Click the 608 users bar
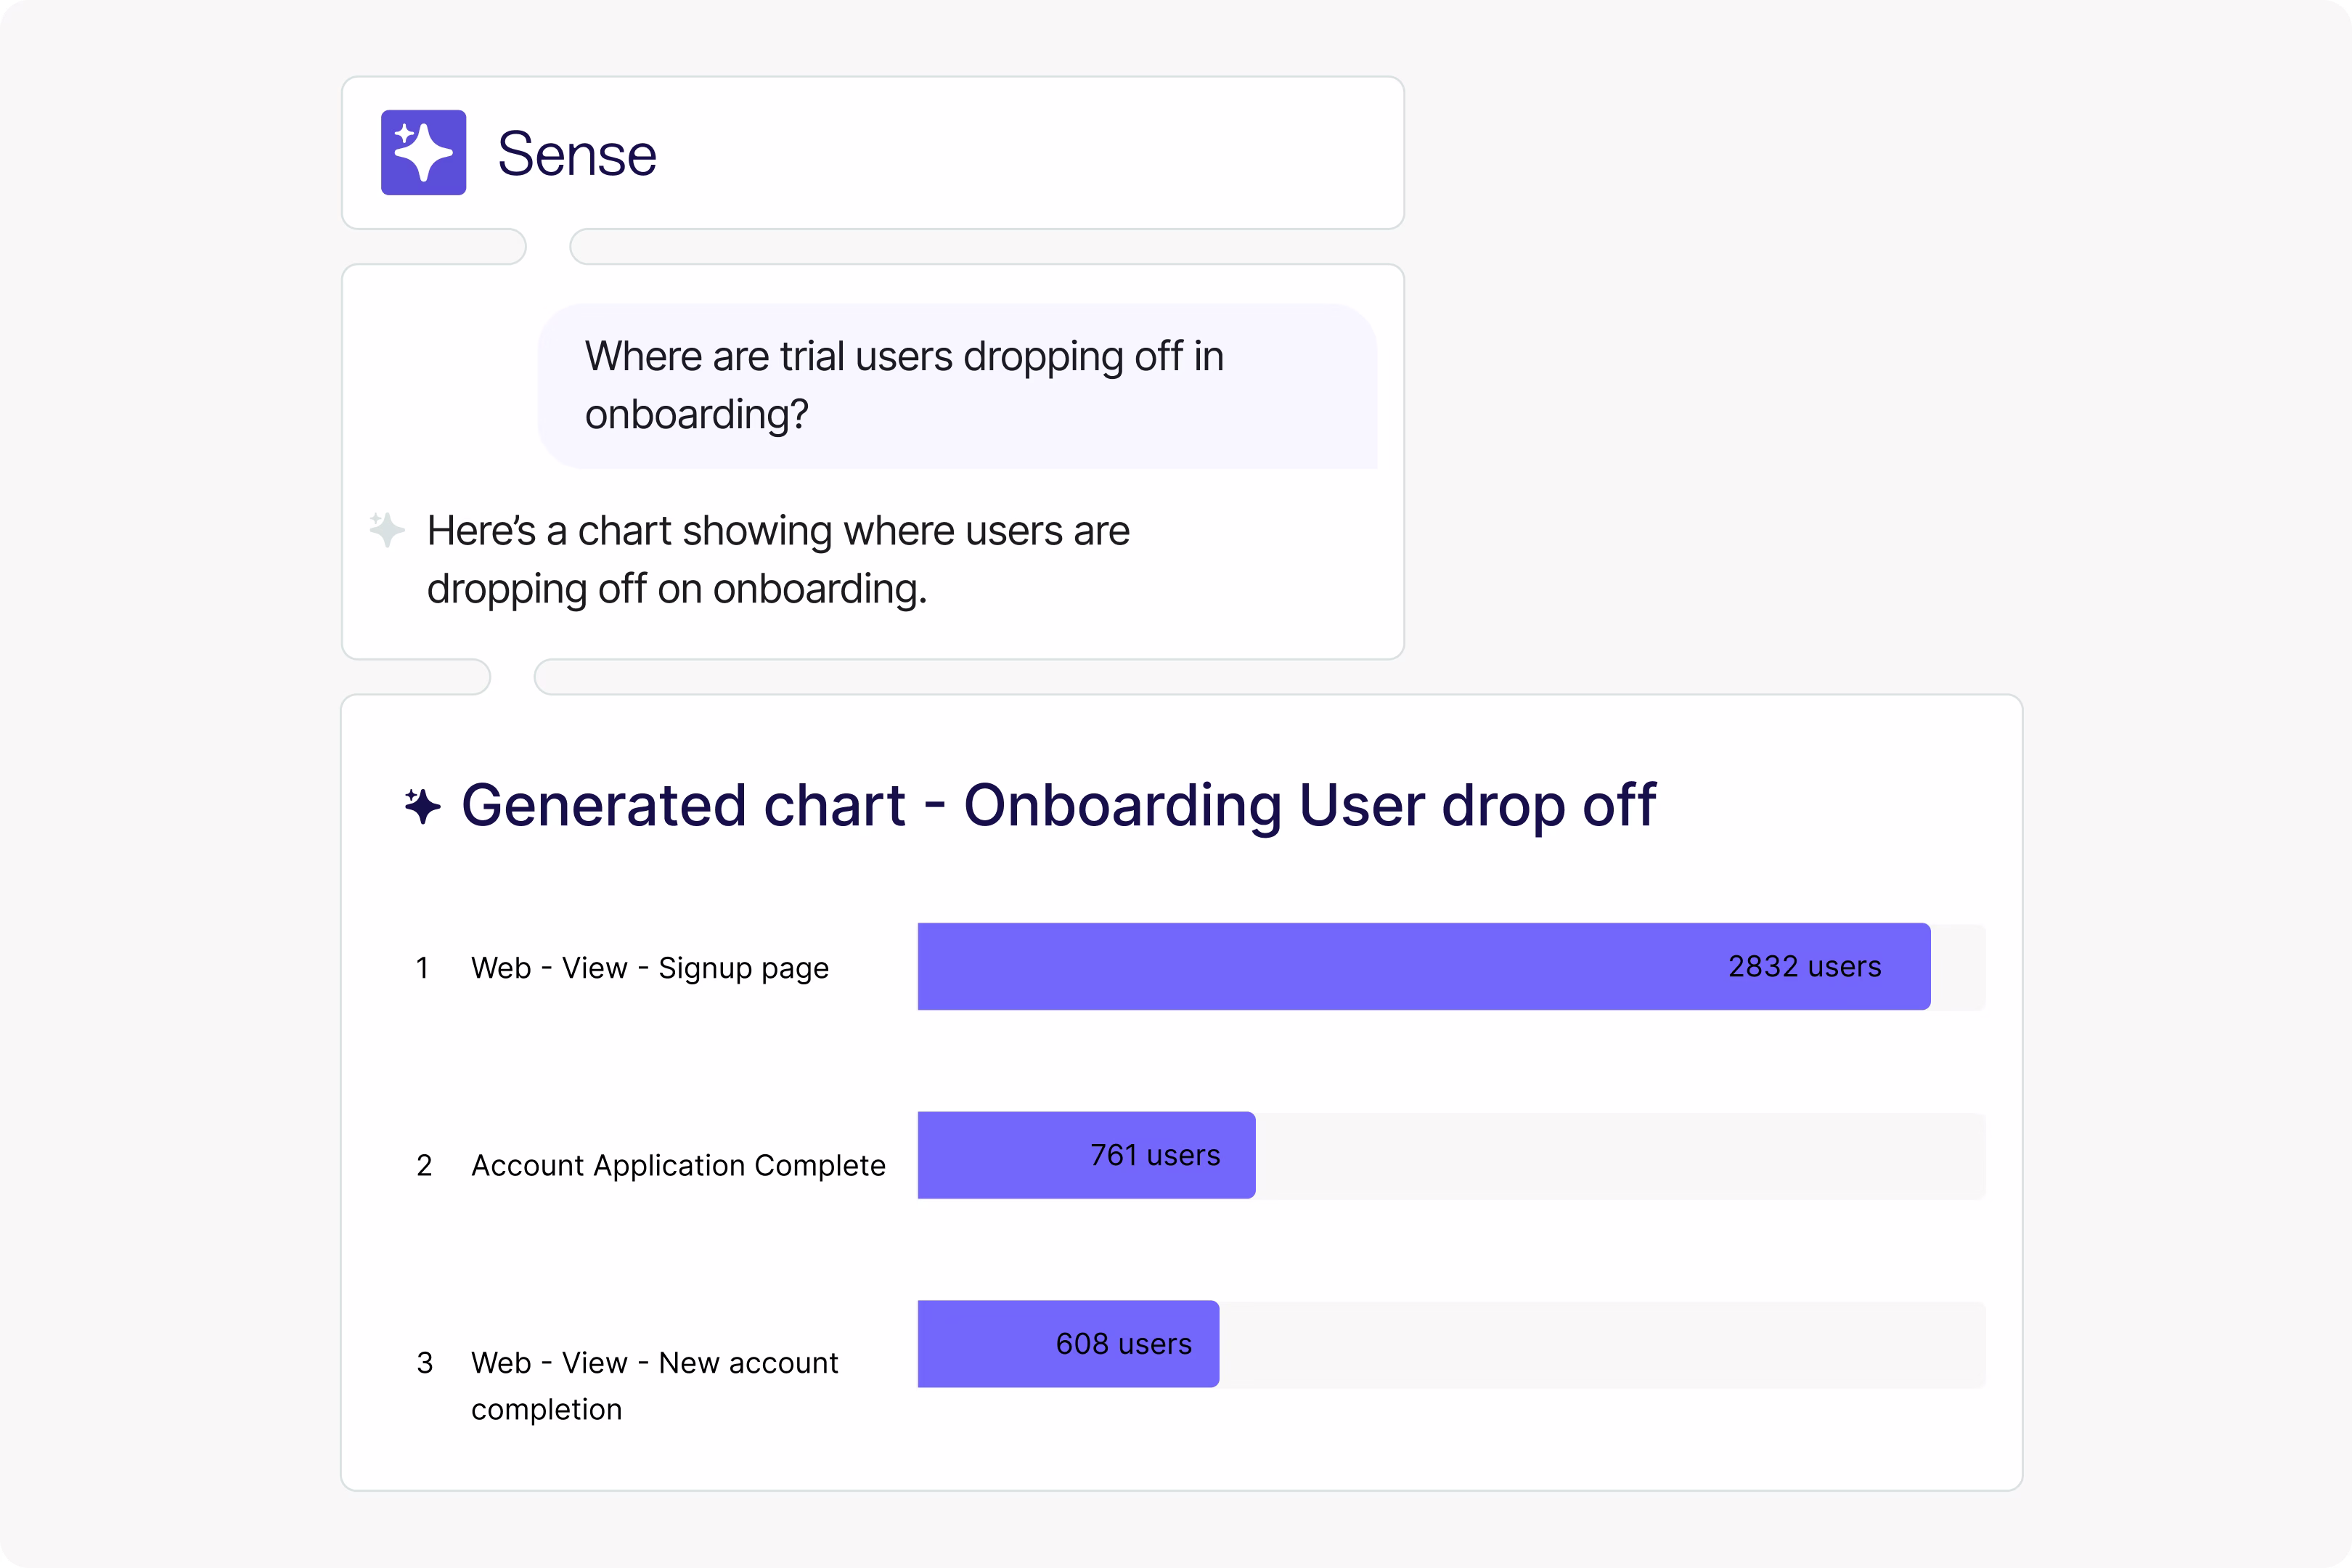 click(1068, 1344)
